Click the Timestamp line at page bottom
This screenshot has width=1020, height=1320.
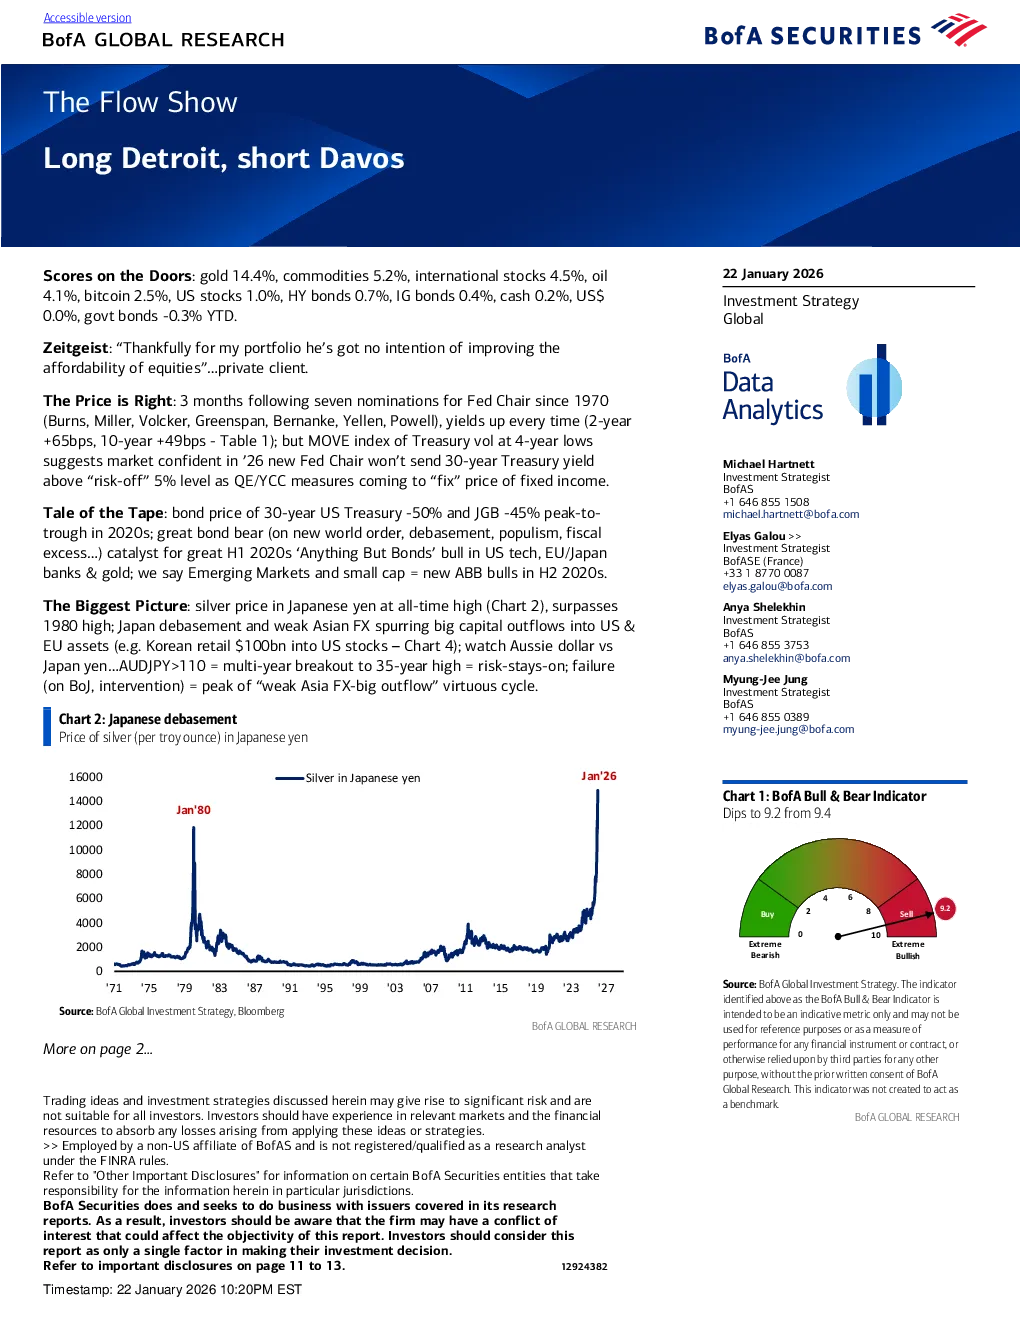[172, 1289]
